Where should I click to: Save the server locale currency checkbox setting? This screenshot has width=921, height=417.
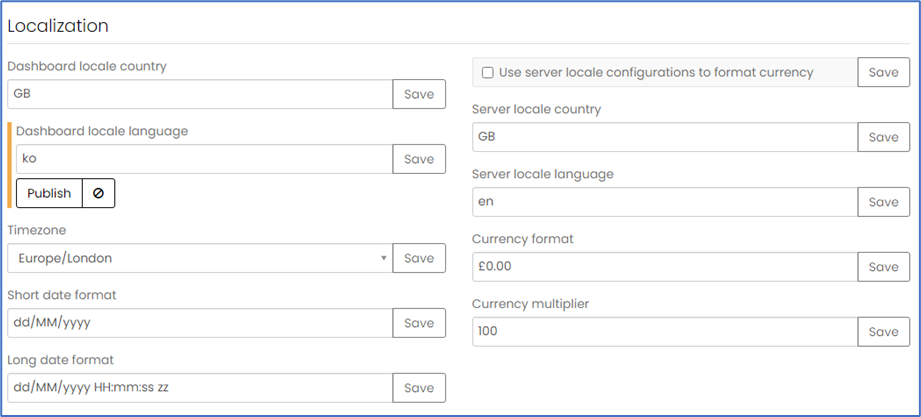click(x=883, y=72)
